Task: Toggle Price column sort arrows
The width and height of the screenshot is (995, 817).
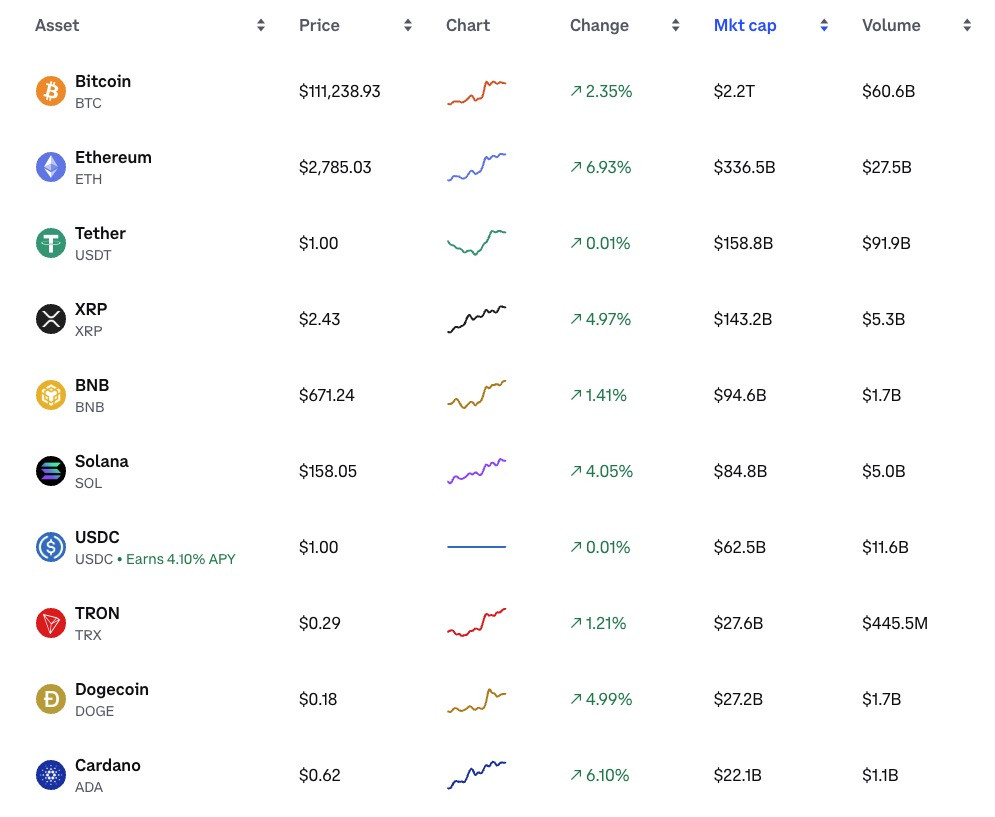Action: pos(408,25)
